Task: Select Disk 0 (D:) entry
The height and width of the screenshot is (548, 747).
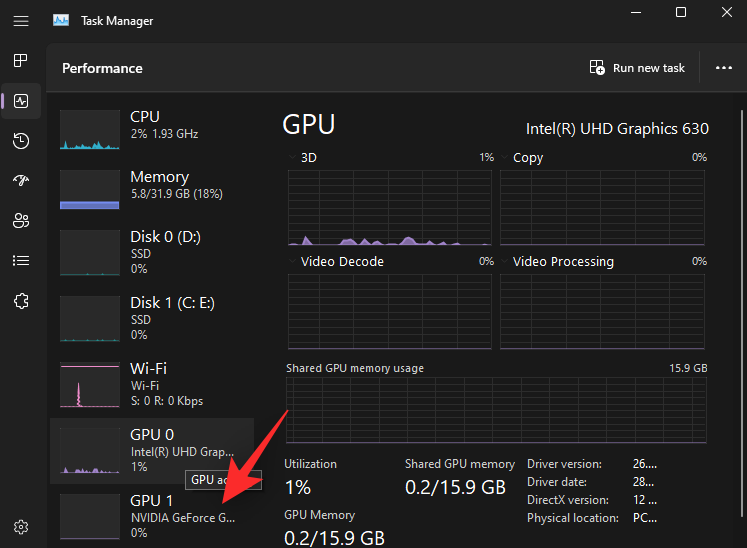Action: coord(152,253)
